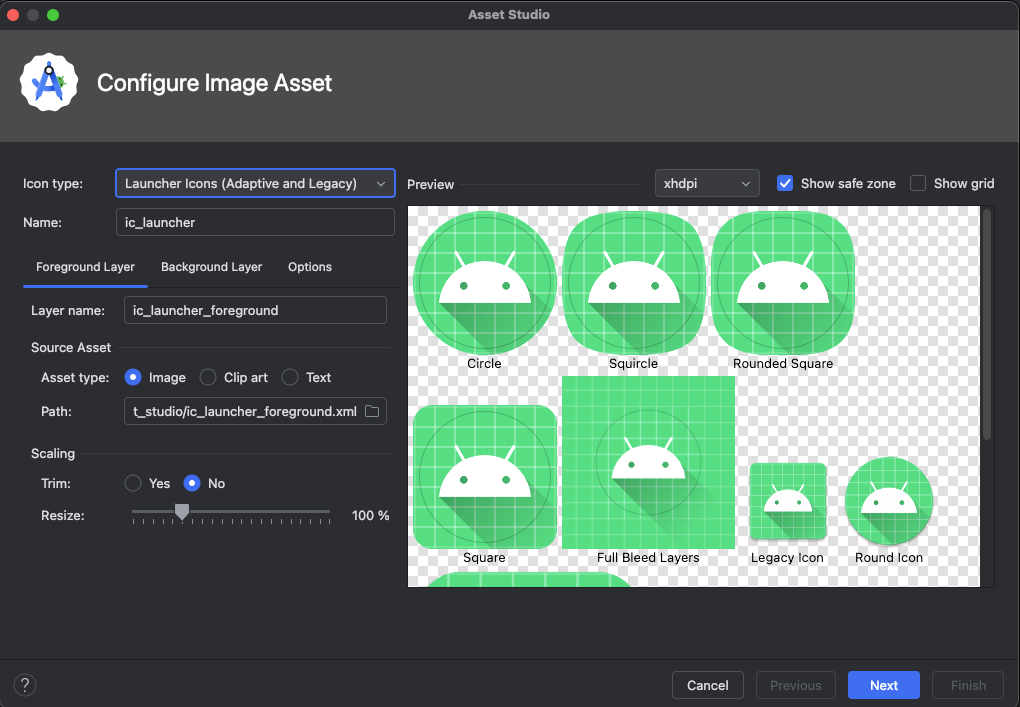Click the Configure Image Asset title
1020x707 pixels.
(215, 83)
